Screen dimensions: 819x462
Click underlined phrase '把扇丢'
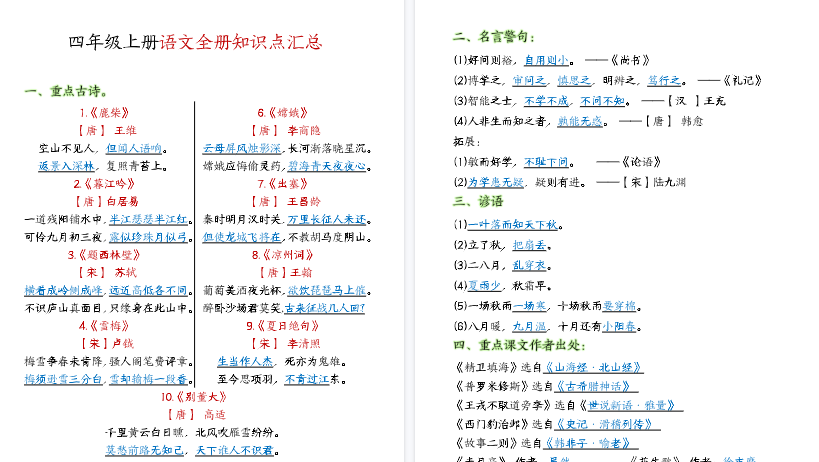pos(529,245)
